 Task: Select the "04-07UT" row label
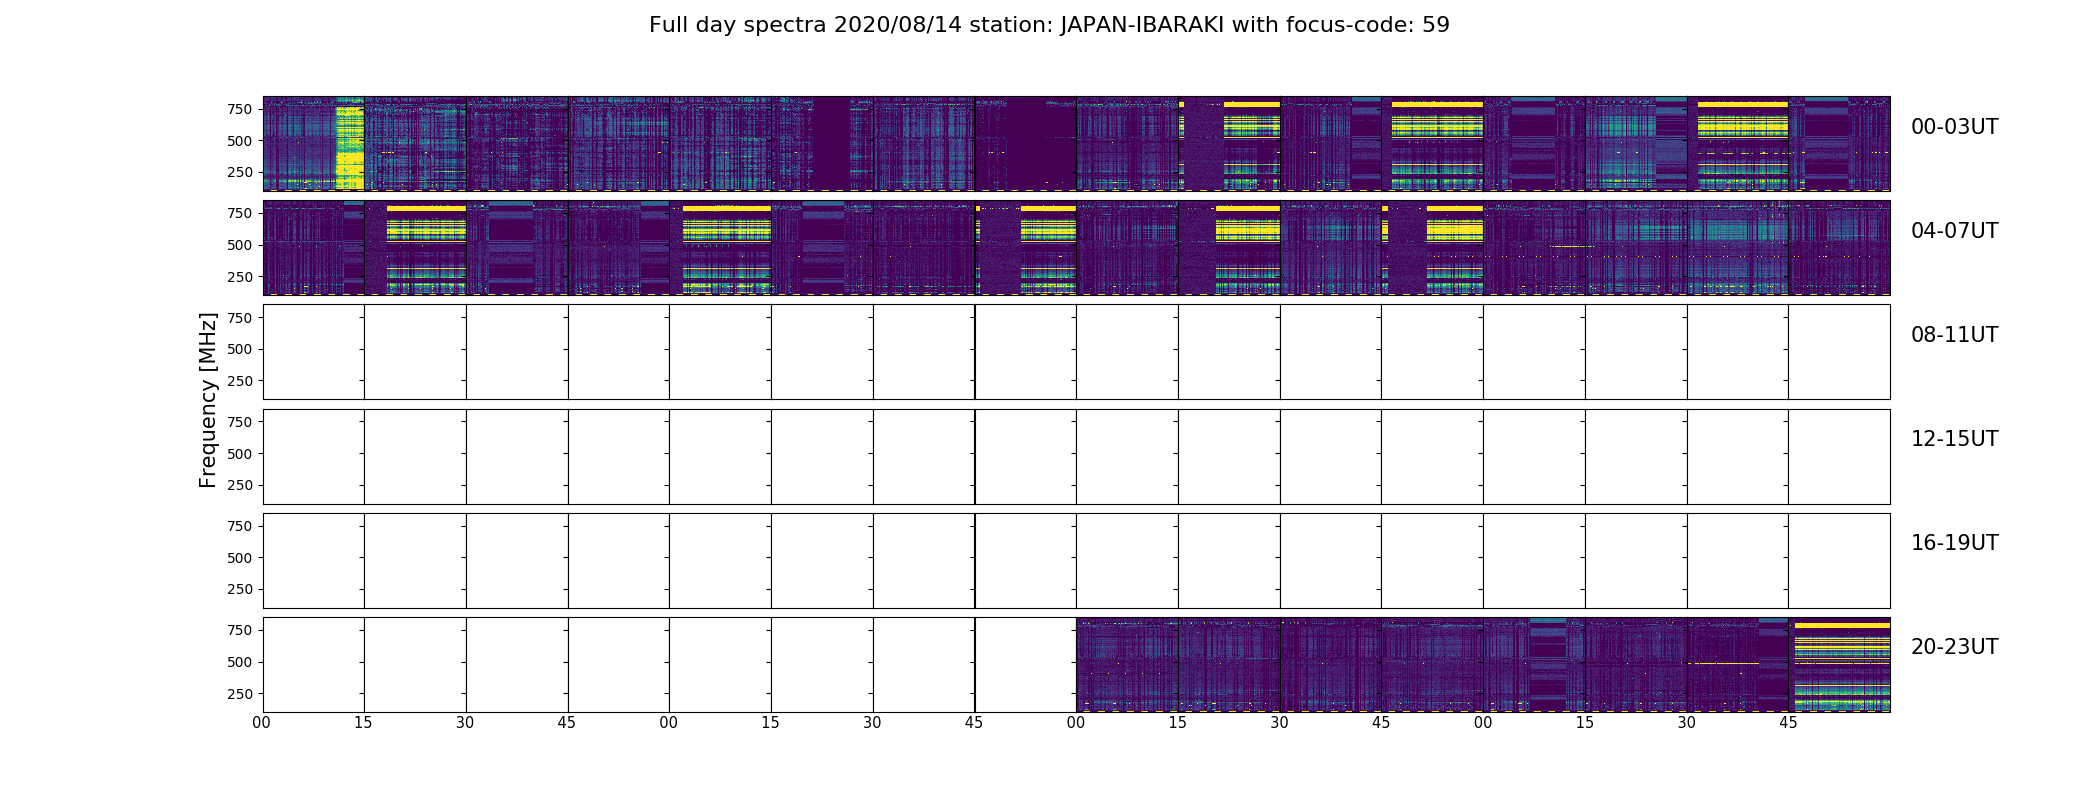[1954, 231]
